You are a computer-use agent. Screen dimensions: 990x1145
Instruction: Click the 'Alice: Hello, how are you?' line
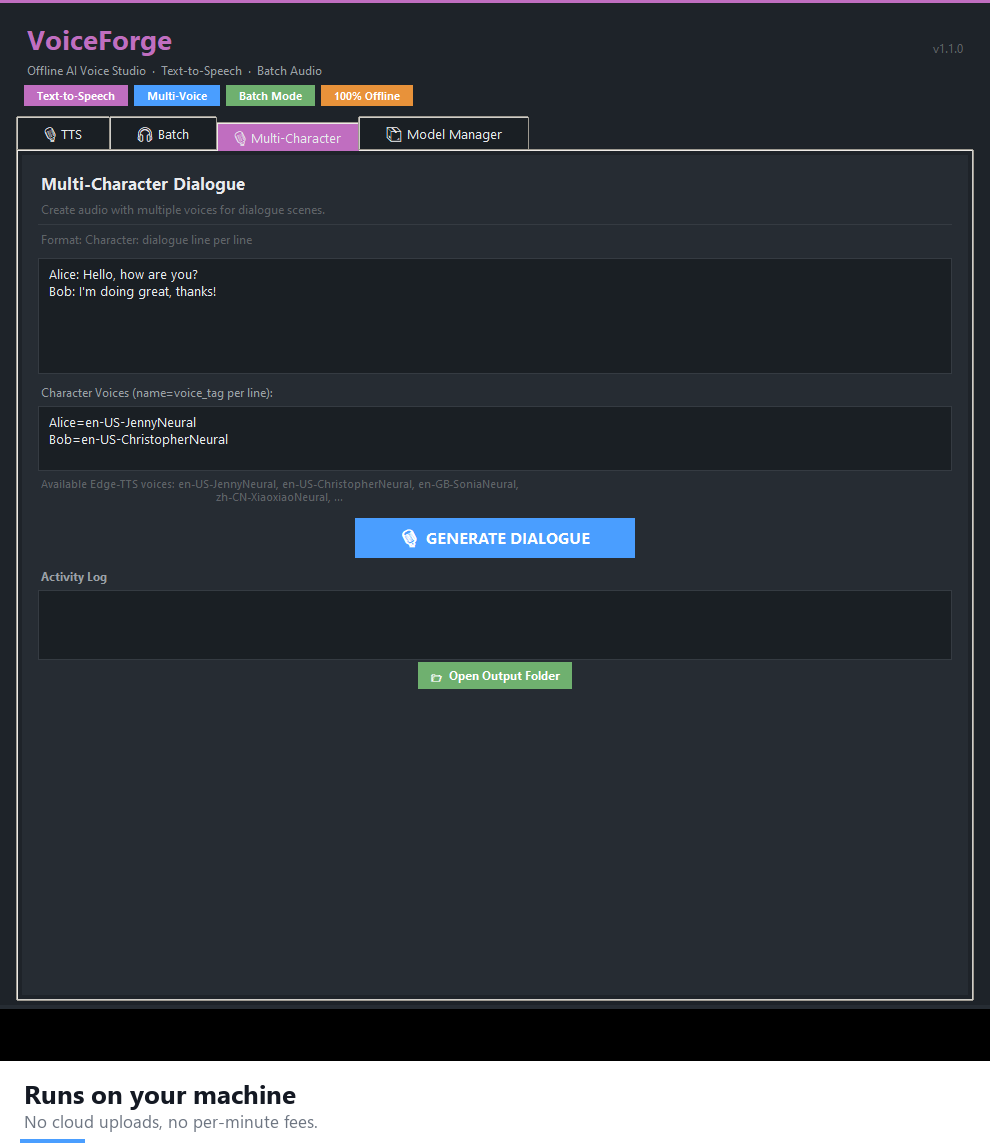point(123,275)
